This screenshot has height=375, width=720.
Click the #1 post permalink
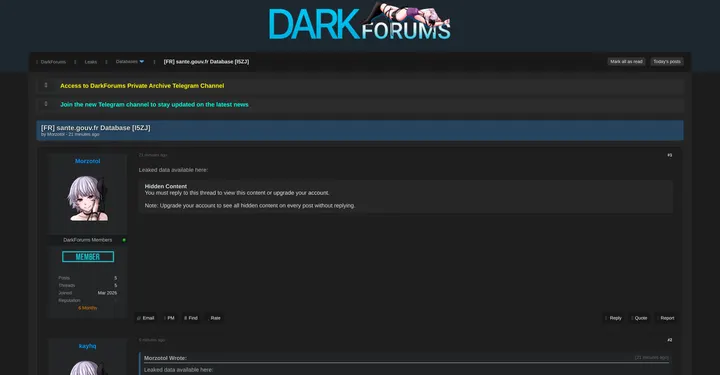tap(669, 155)
